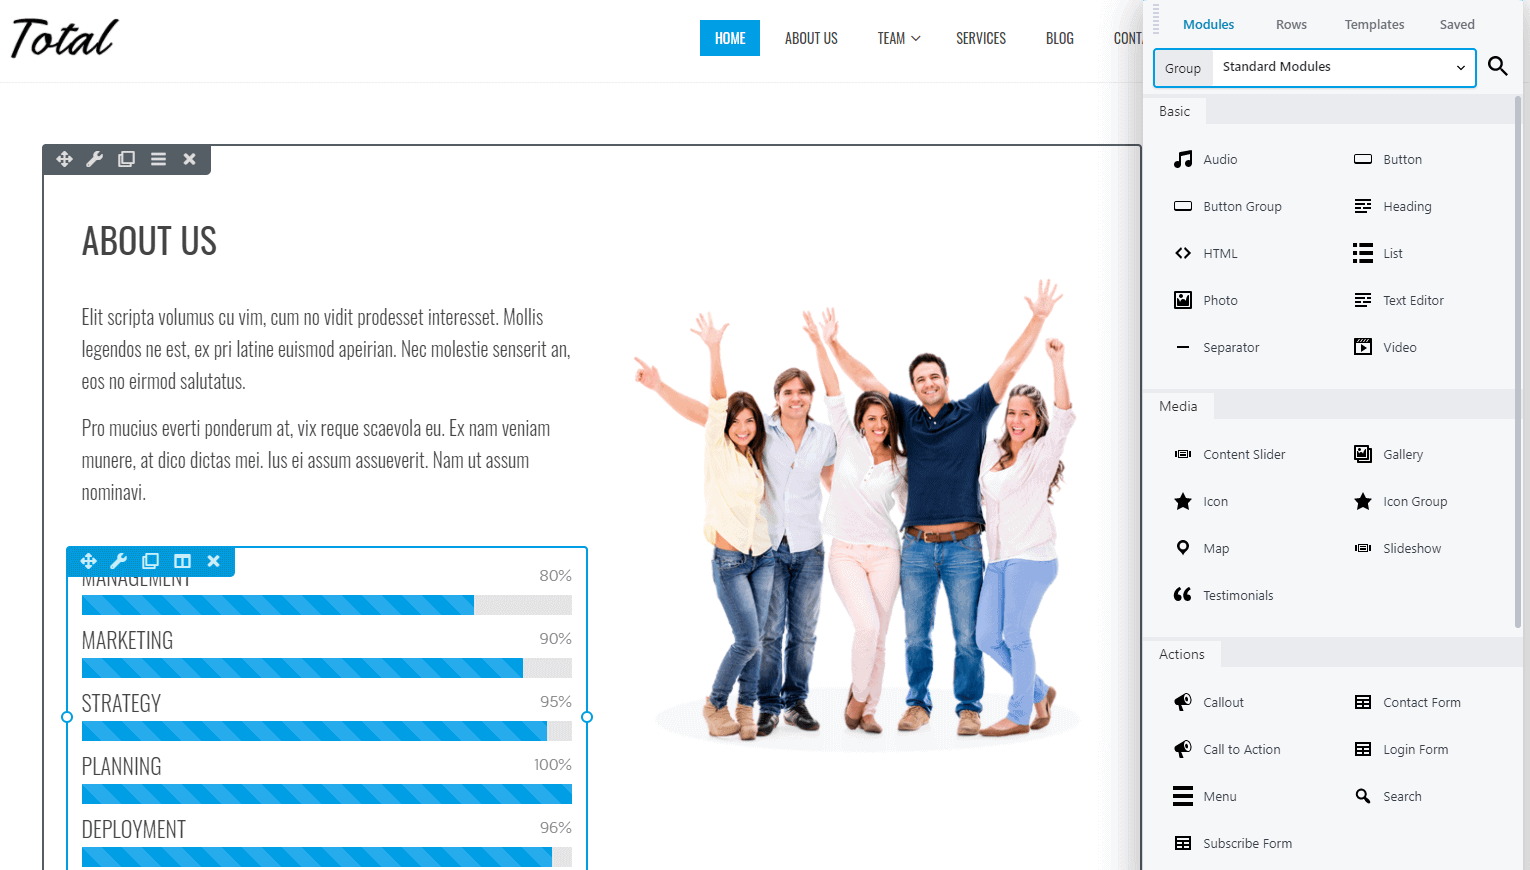The height and width of the screenshot is (870, 1530).
Task: Add the Video module
Action: coord(1385,347)
